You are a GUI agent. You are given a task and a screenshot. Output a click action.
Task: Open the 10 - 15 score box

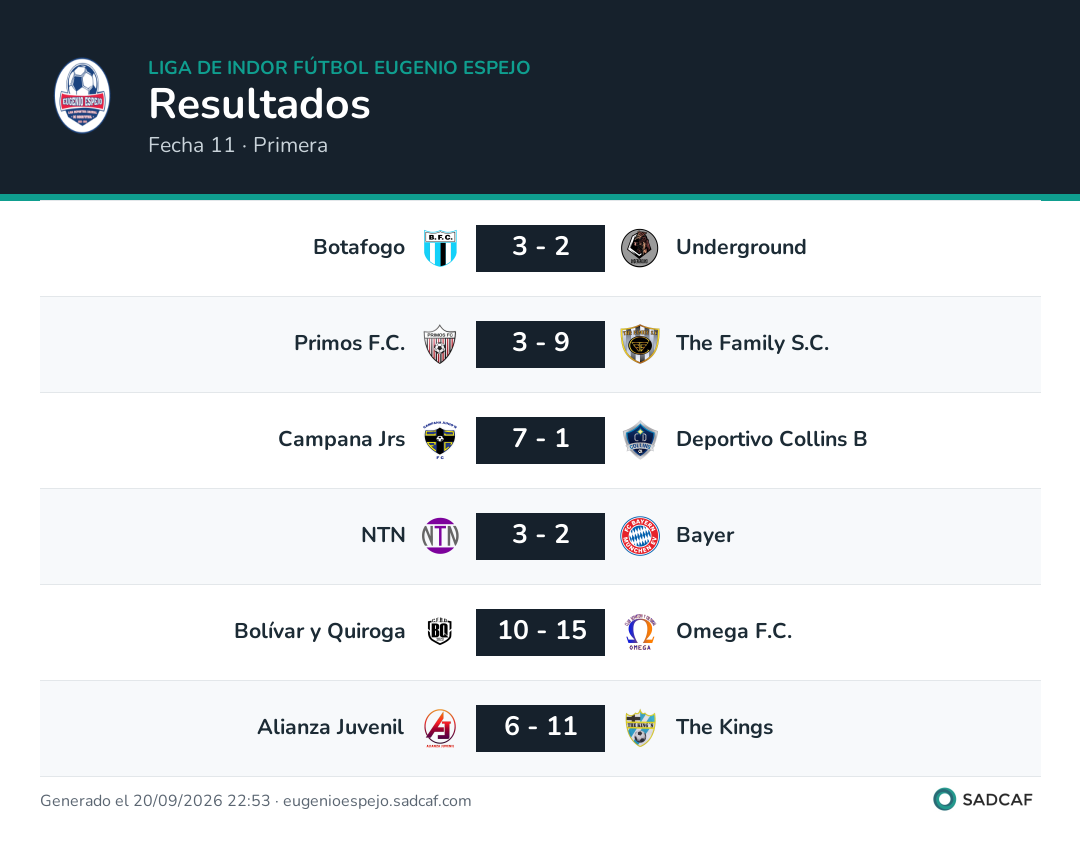(541, 632)
